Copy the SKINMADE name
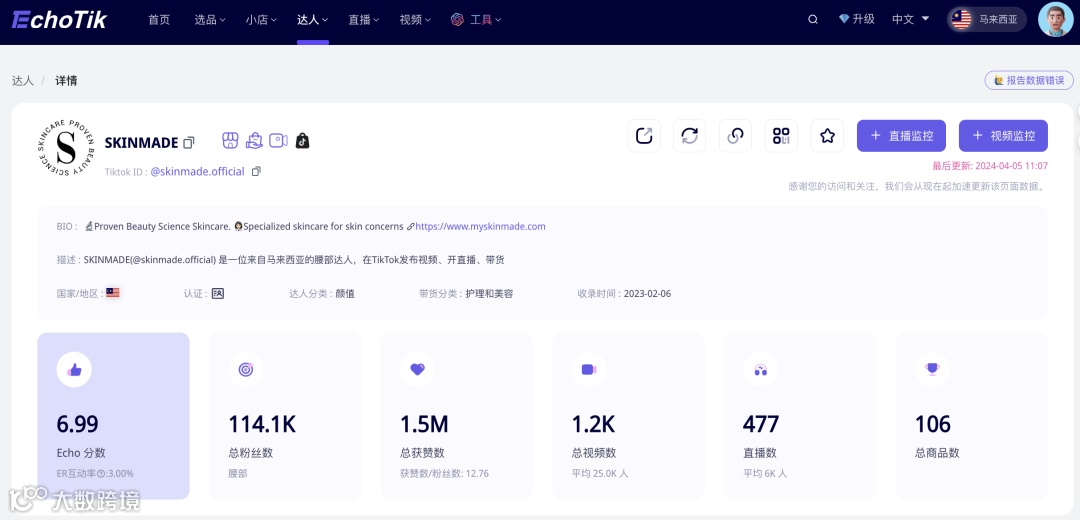1080x520 pixels. (189, 143)
